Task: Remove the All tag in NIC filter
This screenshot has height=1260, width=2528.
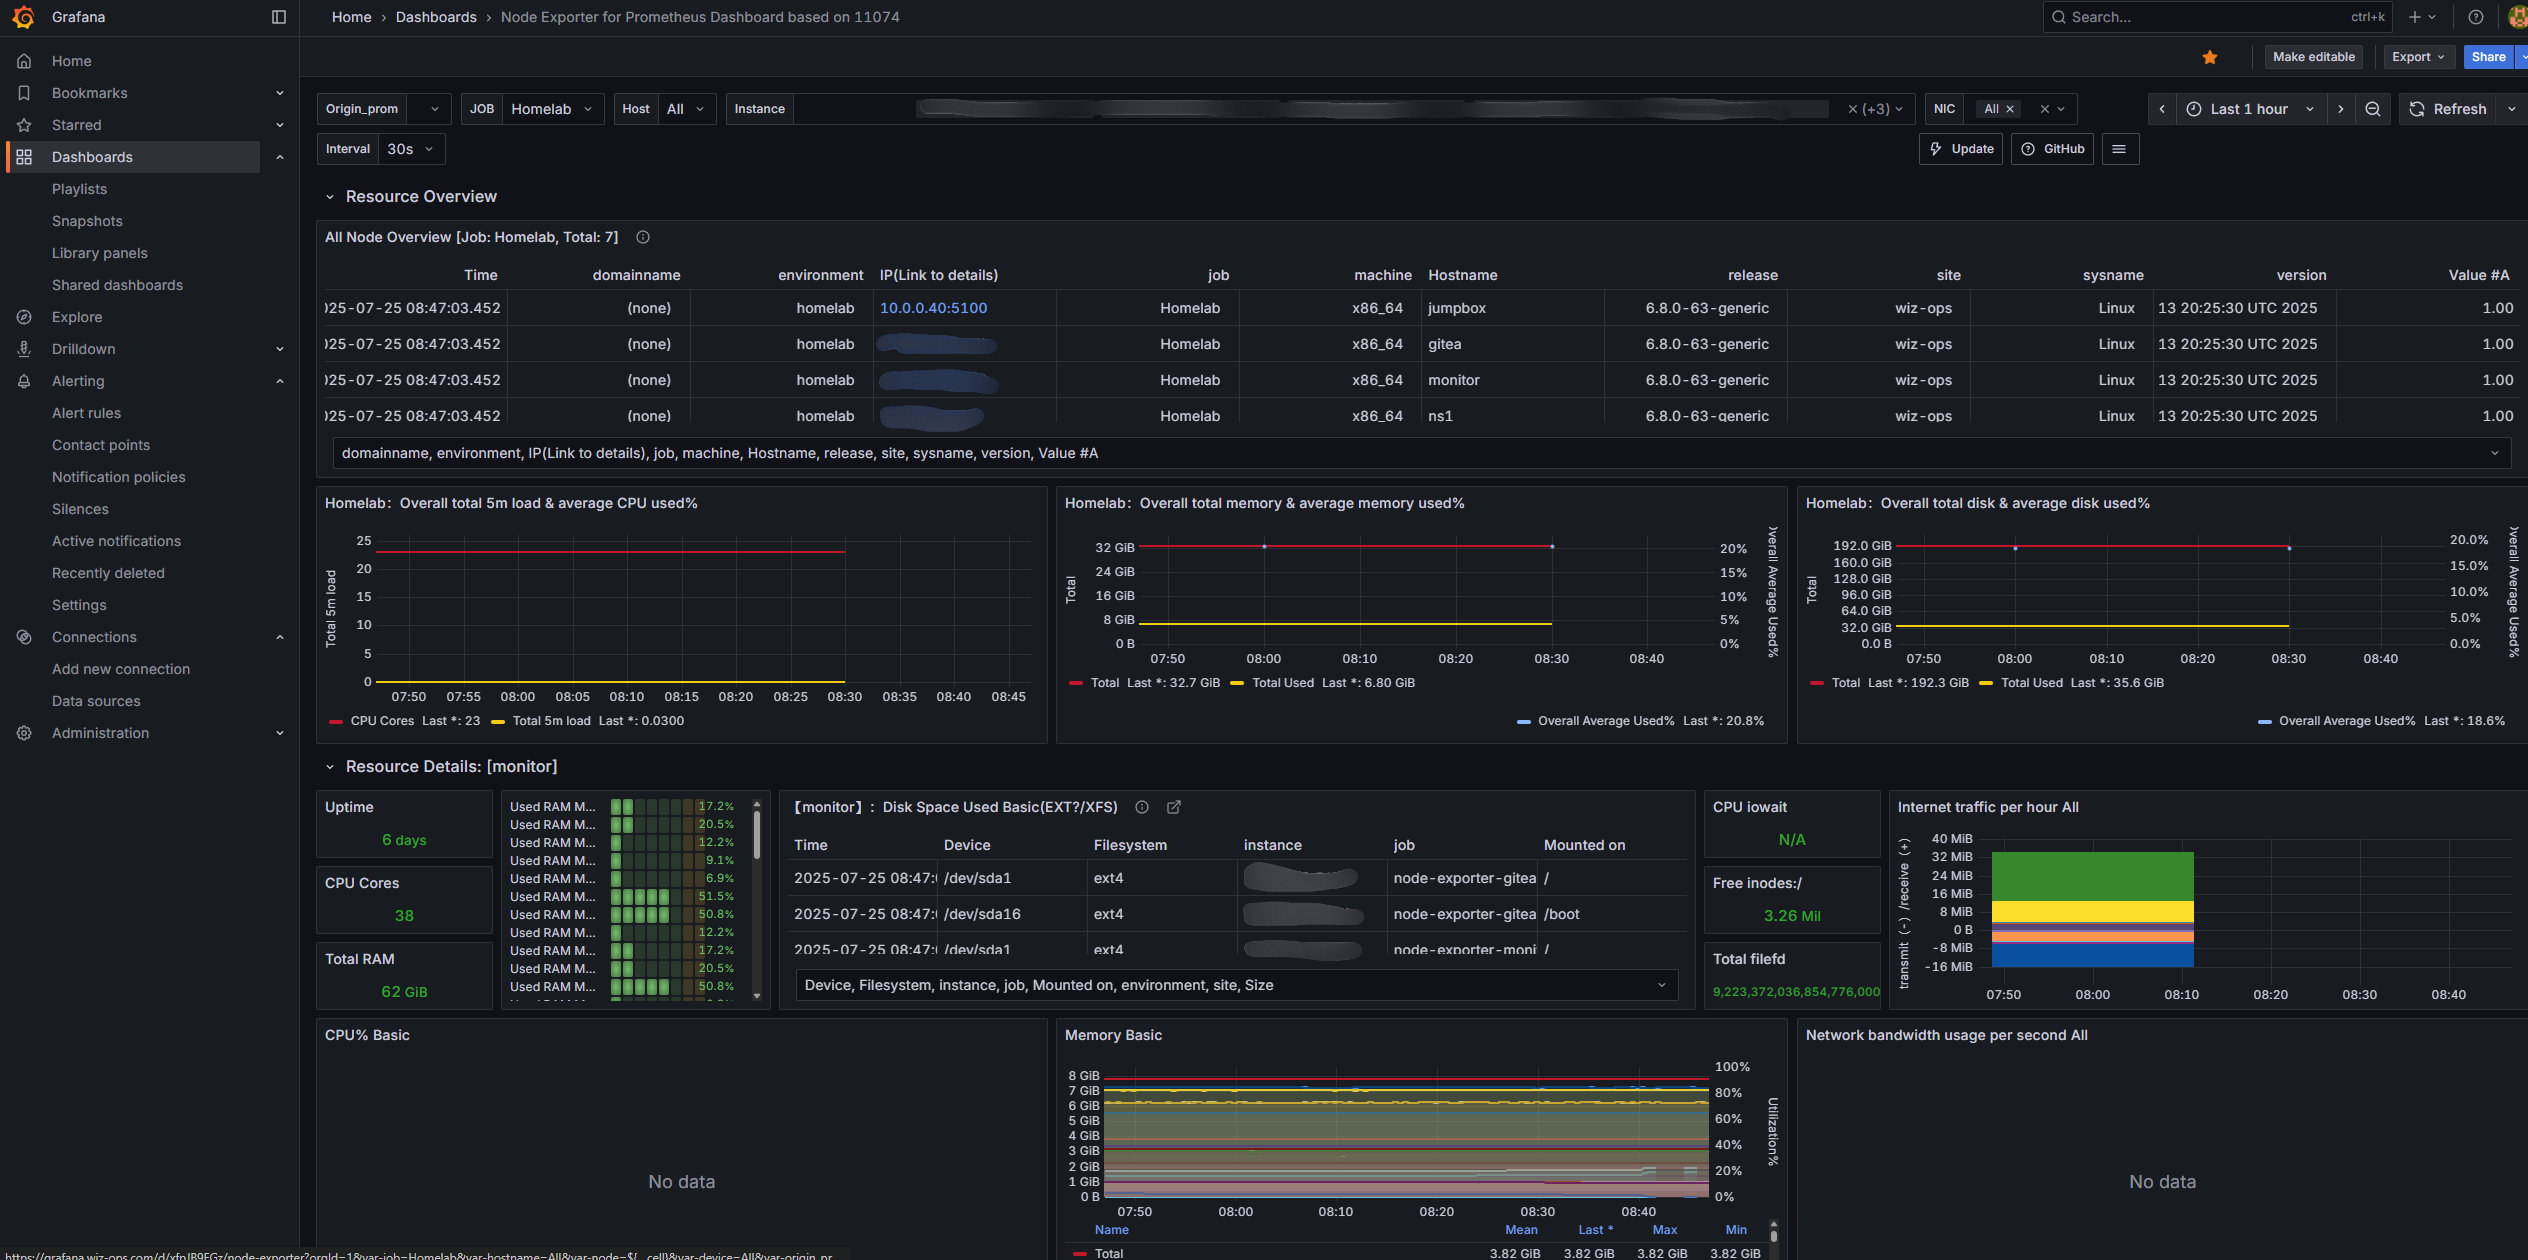Action: (x=2010, y=109)
